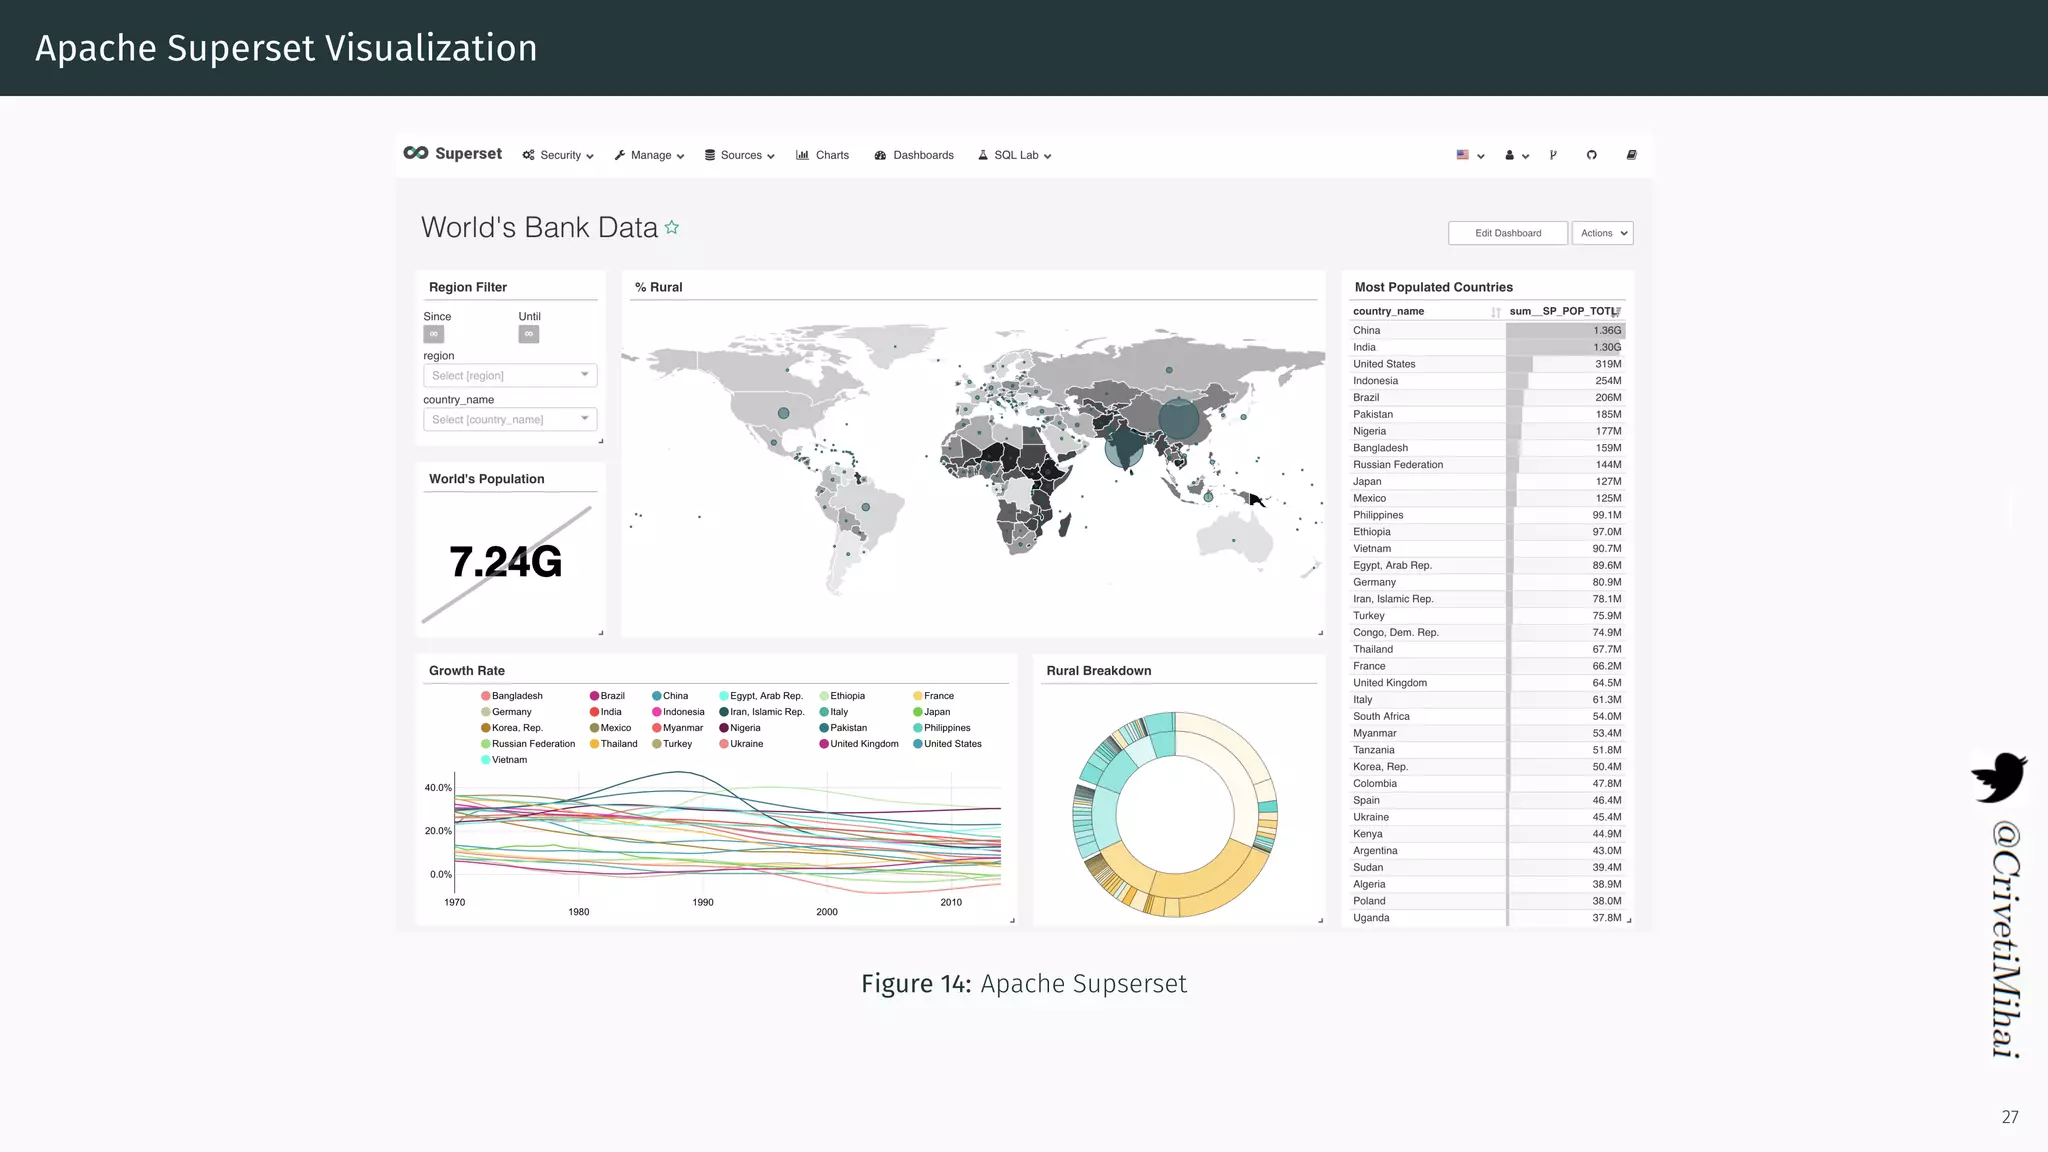Click the Brazil 206M row
The width and height of the screenshot is (2048, 1152).
click(1487, 398)
